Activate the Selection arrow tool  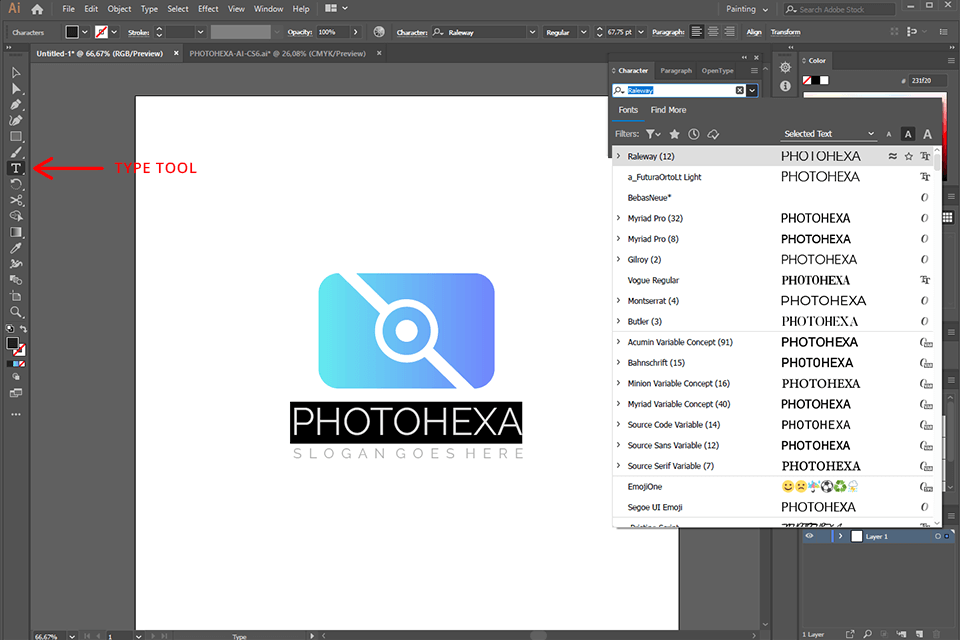(15, 72)
